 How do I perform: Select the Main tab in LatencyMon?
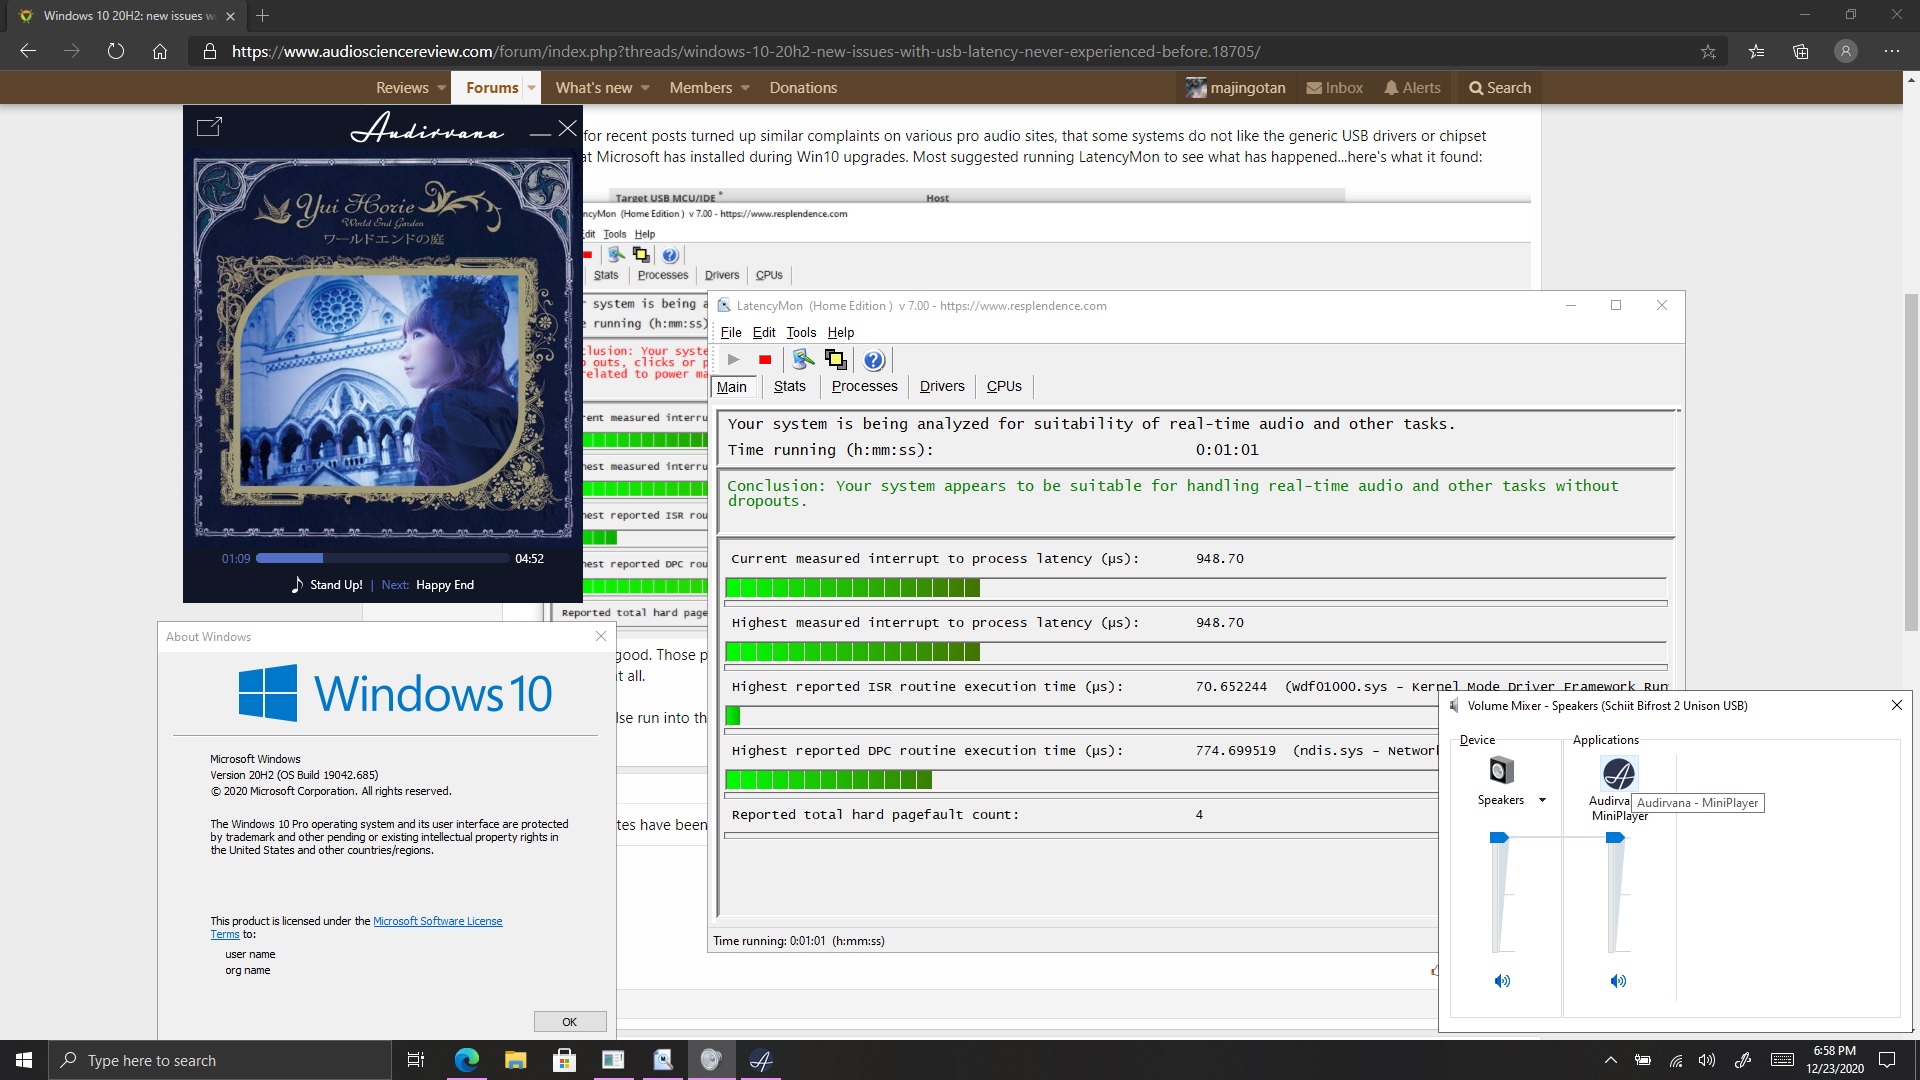732,387
